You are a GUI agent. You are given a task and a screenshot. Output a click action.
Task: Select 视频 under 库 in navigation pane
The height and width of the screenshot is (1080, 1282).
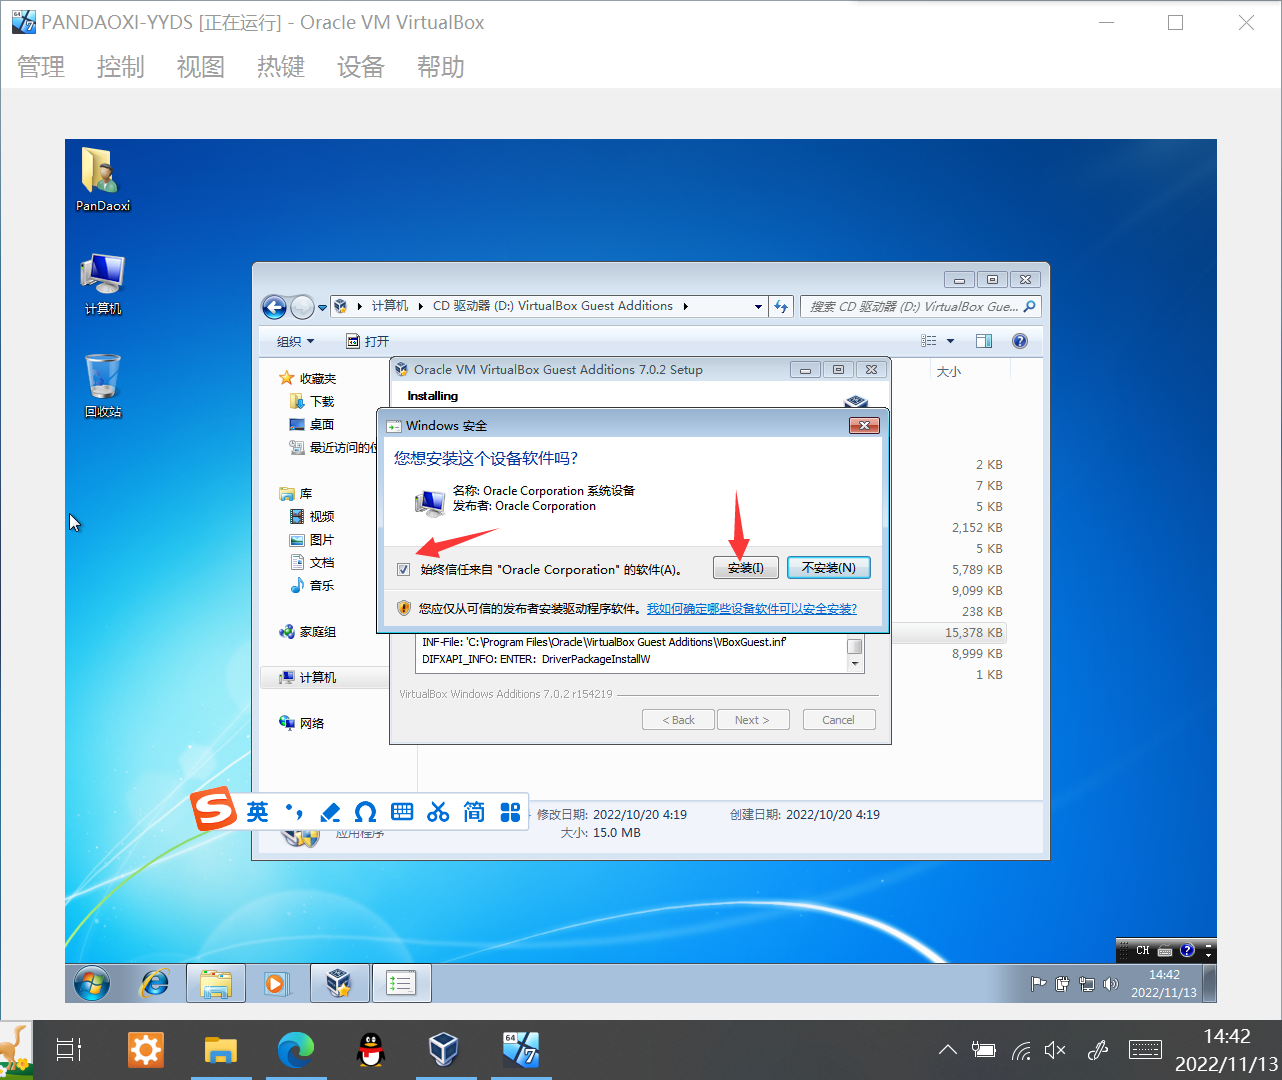312,517
